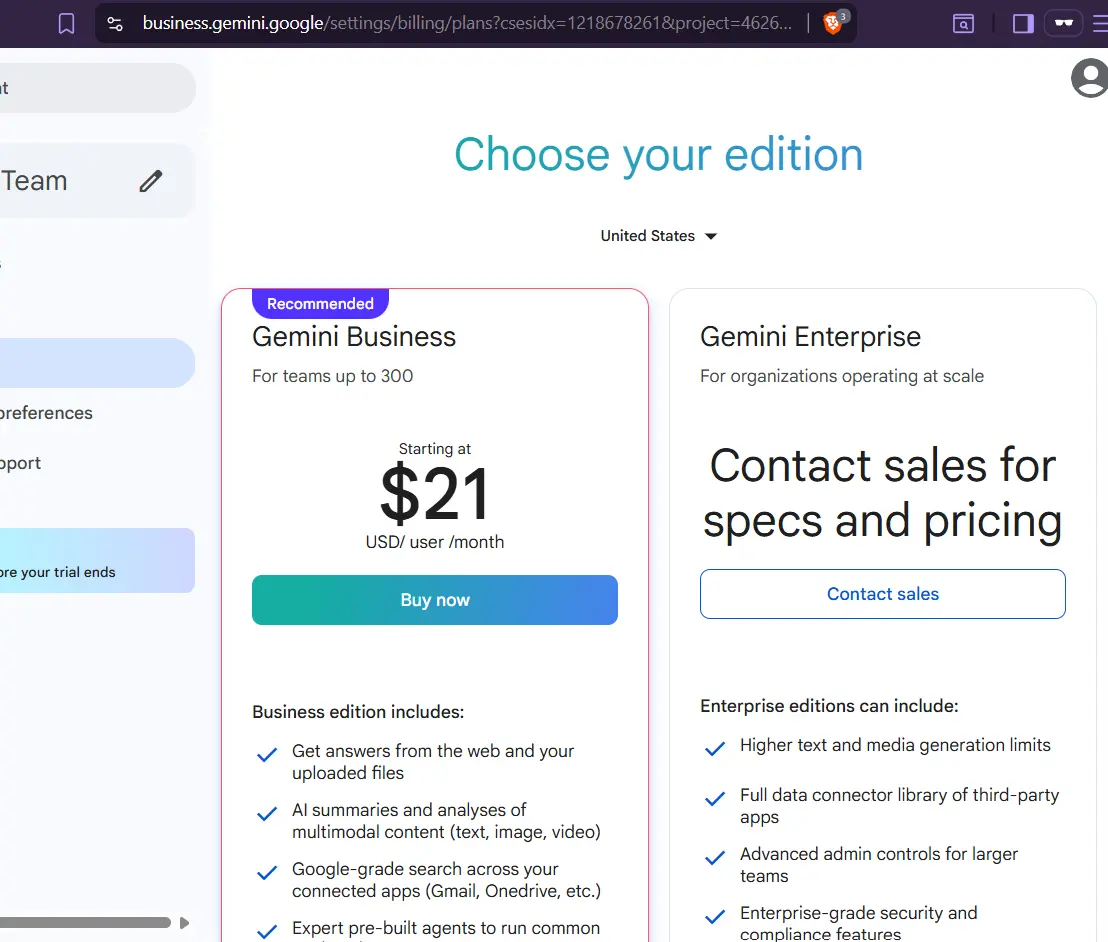
Task: Open the Brave Shields lion icon
Action: pos(833,23)
